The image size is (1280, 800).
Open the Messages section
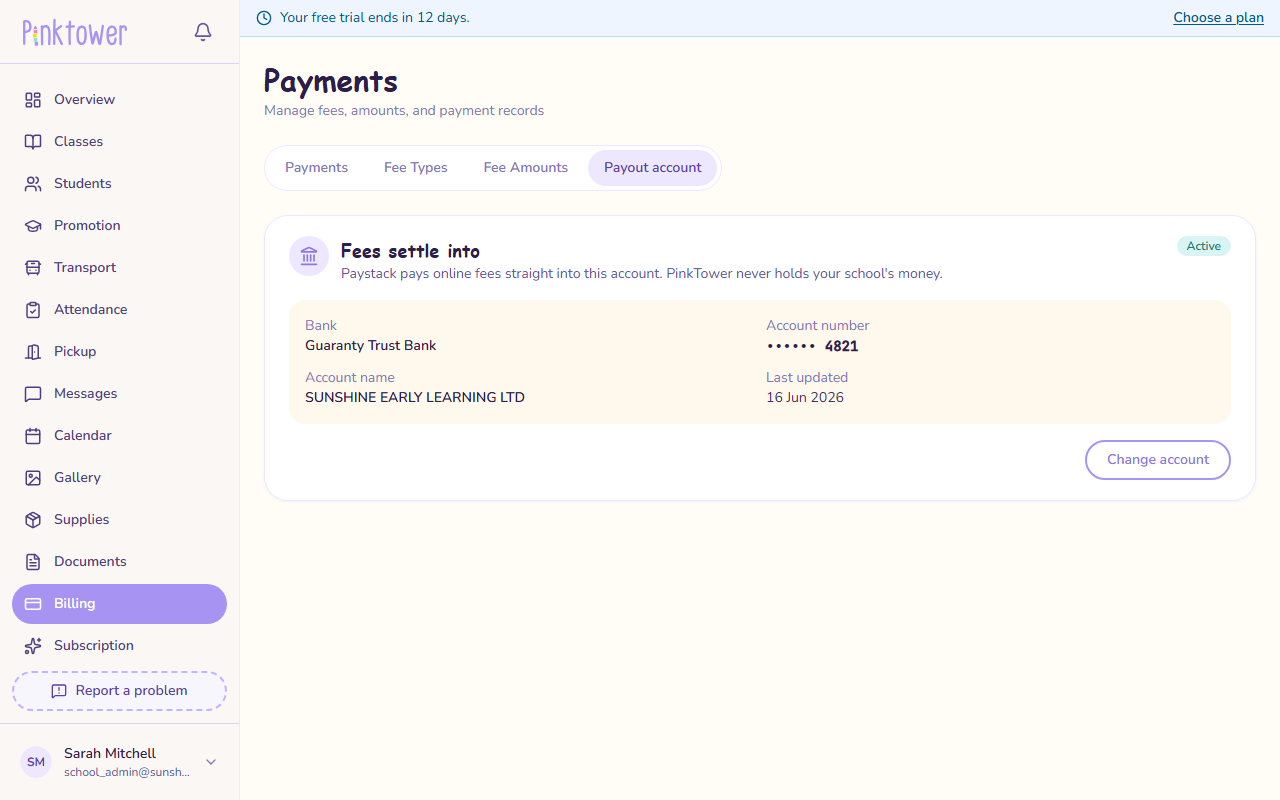(120, 394)
